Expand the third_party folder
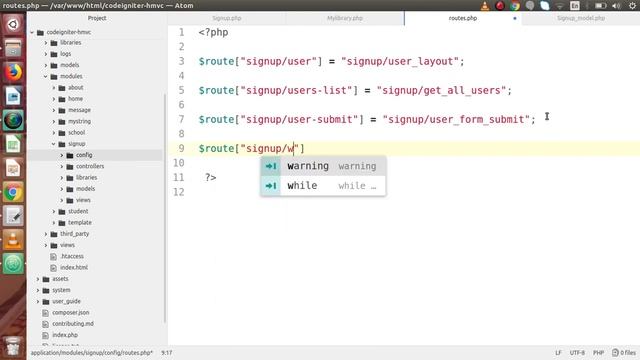 [x=46, y=234]
